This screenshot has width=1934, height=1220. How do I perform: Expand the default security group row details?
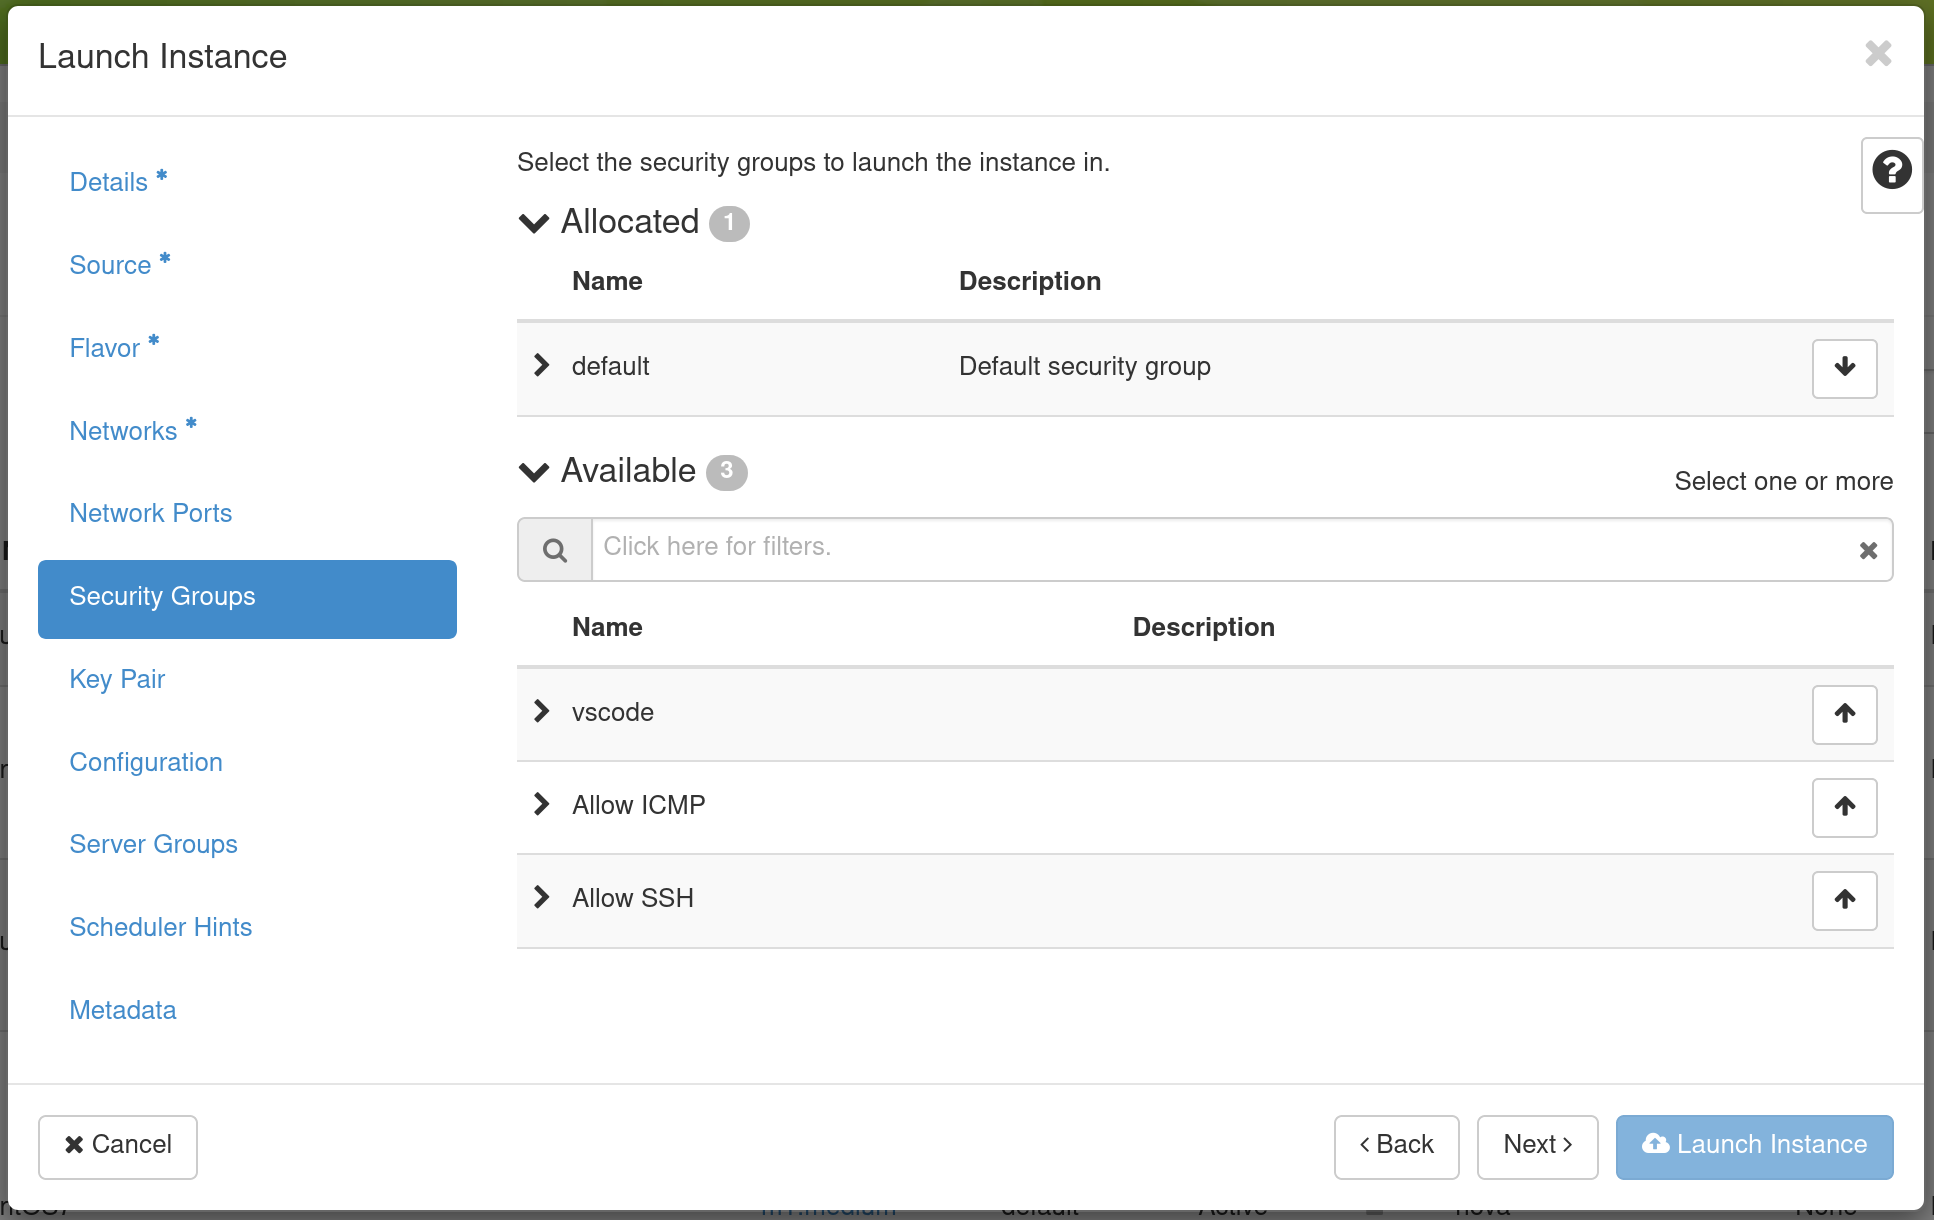[542, 365]
